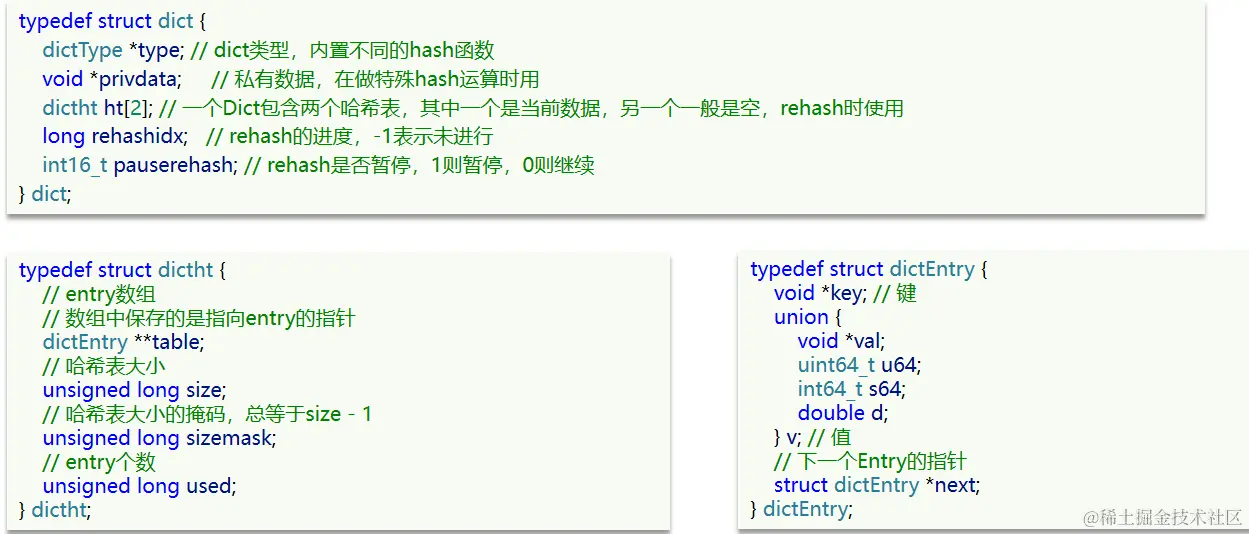Viewport: 1249px width, 534px height.
Task: Click the '// 哈希表大小' comment line
Action: pos(104,366)
